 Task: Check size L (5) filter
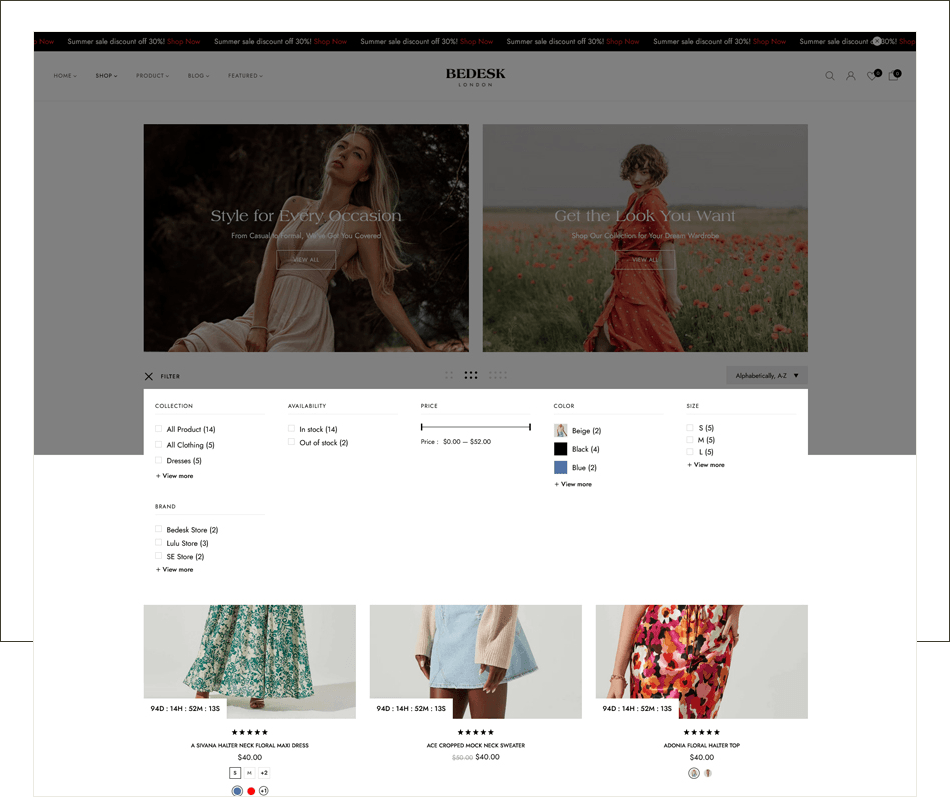[x=690, y=452]
